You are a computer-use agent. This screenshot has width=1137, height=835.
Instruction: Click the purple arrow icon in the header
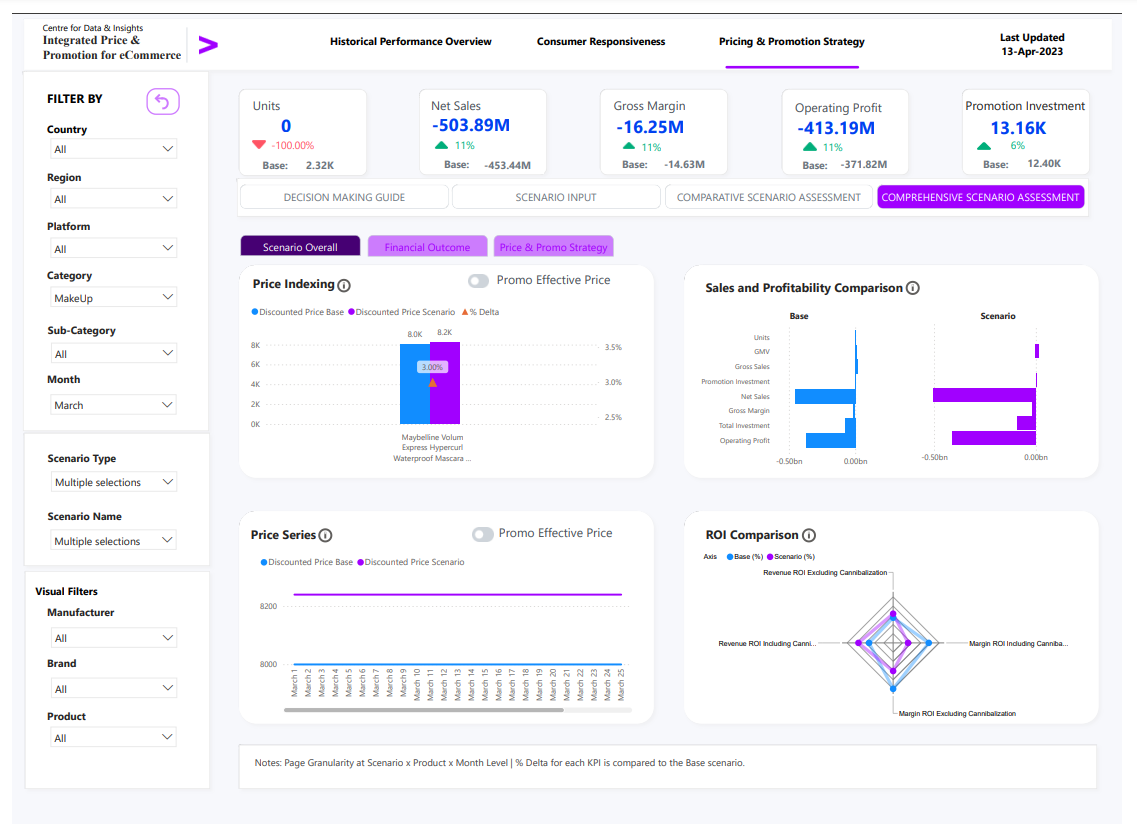[x=208, y=44]
